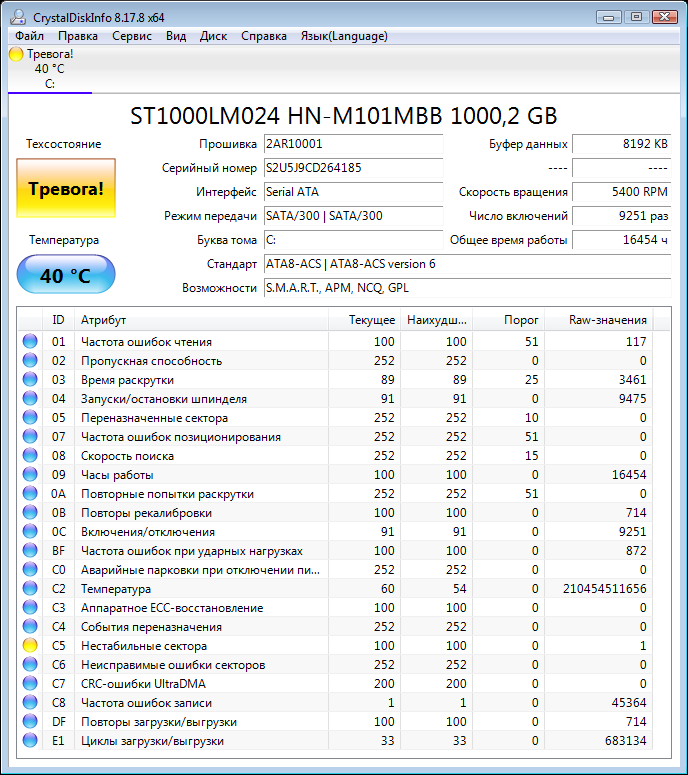Click the status icon for Часы работы
Viewport: 688px width, 775px height.
point(30,474)
